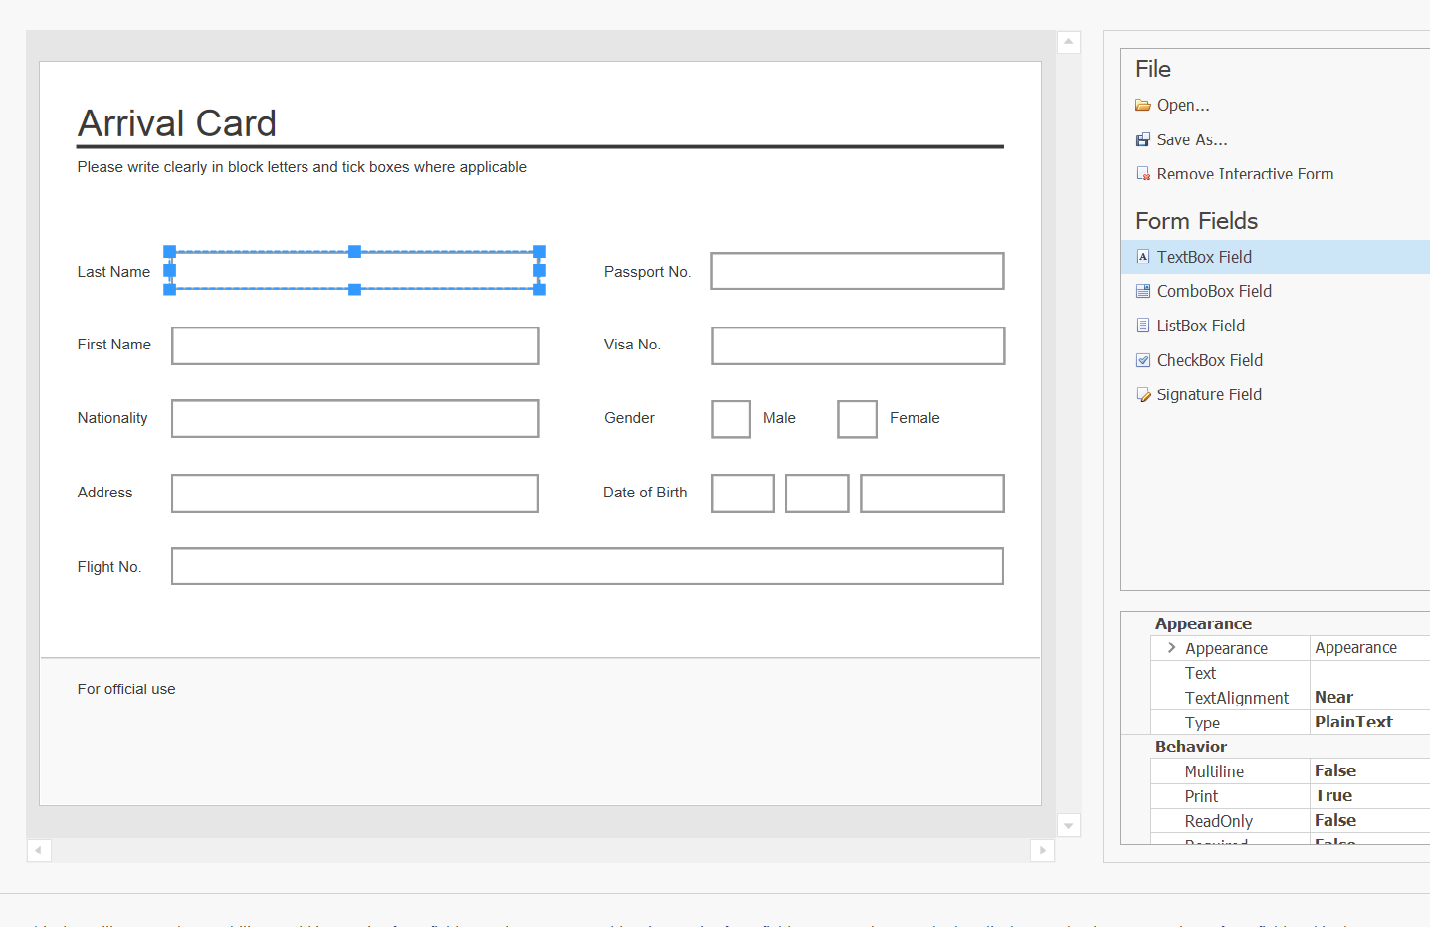
Task: Tick the Male gender checkbox
Action: [731, 419]
